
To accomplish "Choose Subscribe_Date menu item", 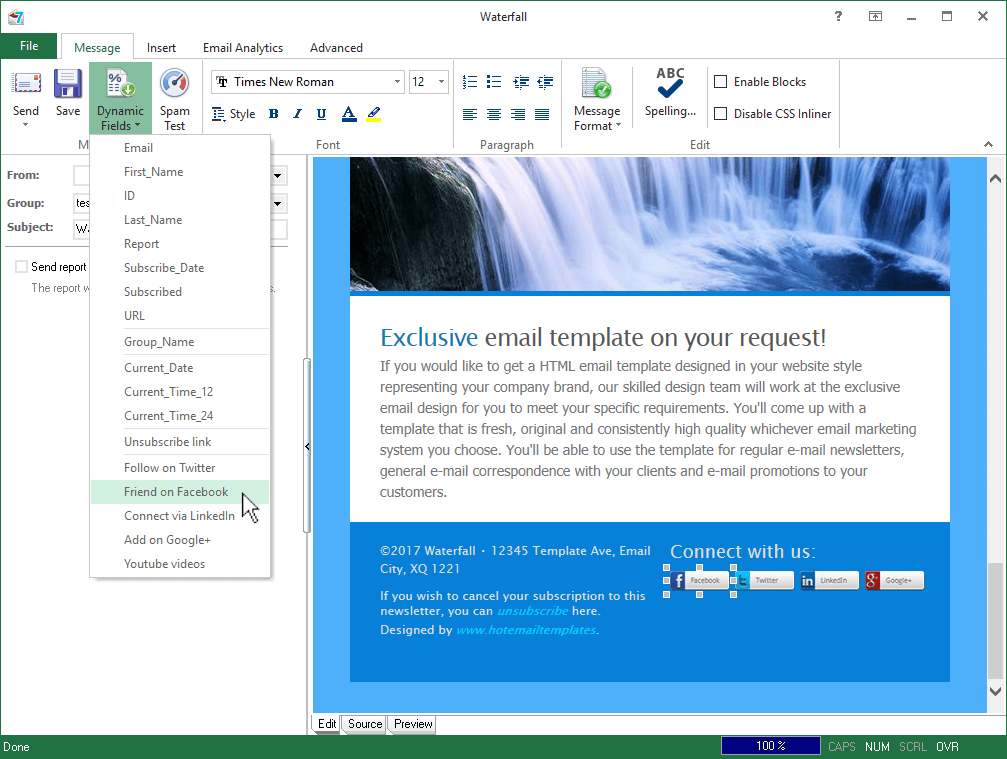I will pos(180,268).
